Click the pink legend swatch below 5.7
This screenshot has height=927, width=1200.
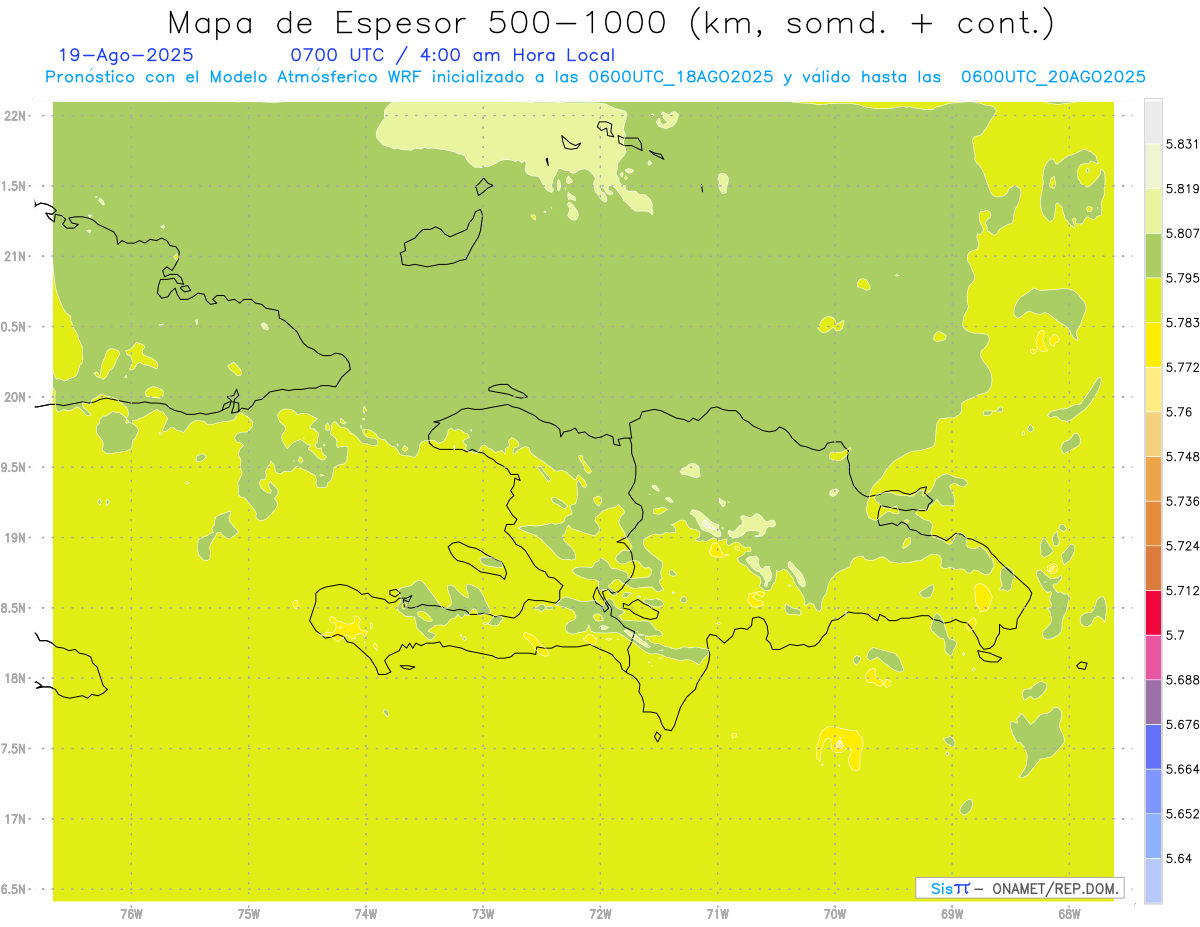coord(1153,657)
